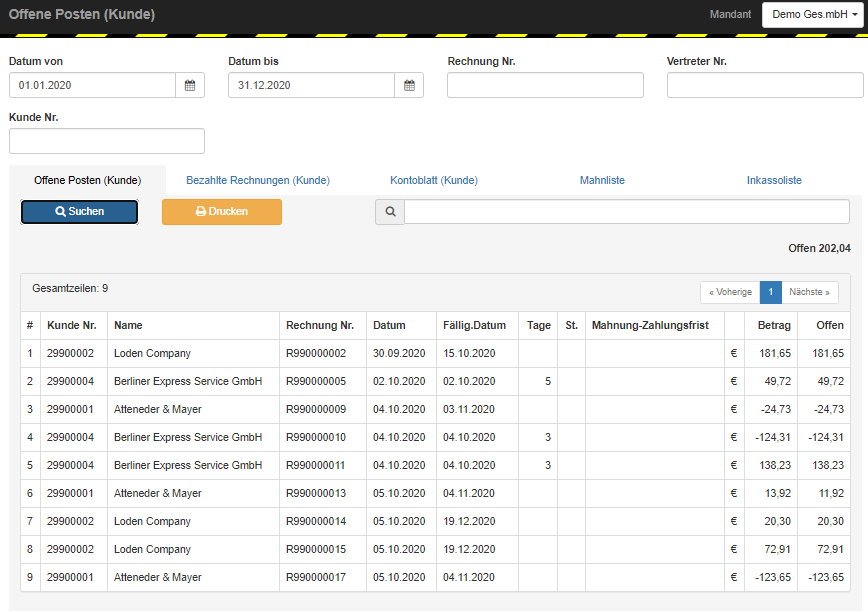868x612 pixels.
Task: Click the Offene Posten (Kunde) page title
Action: 82,14
